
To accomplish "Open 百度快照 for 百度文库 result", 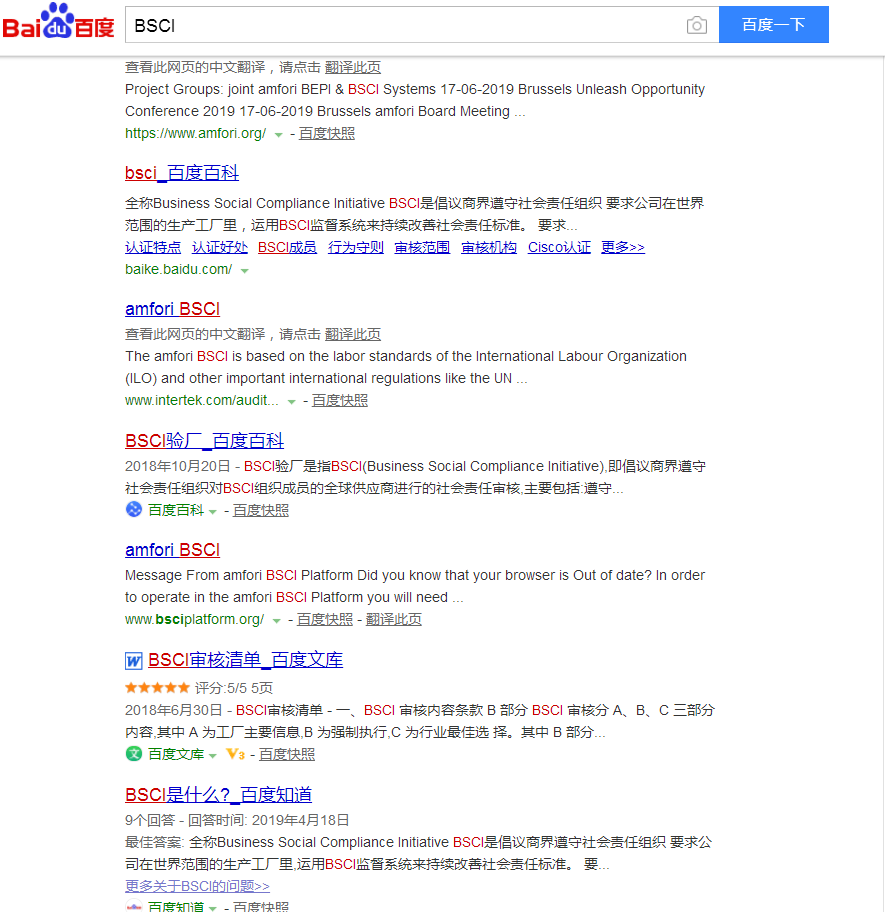I will (x=287, y=754).
